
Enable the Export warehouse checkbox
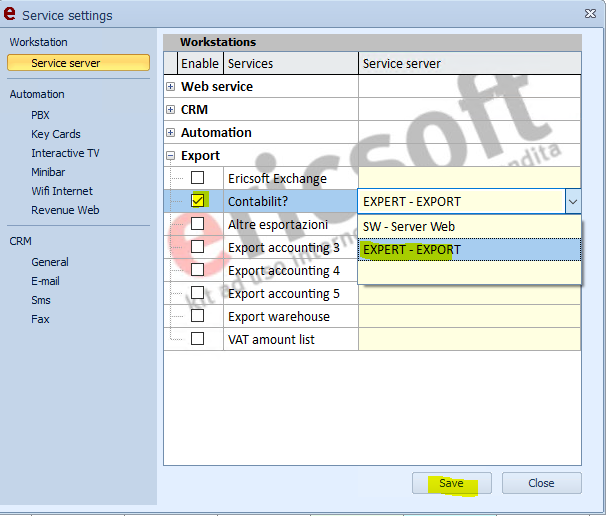[198, 316]
